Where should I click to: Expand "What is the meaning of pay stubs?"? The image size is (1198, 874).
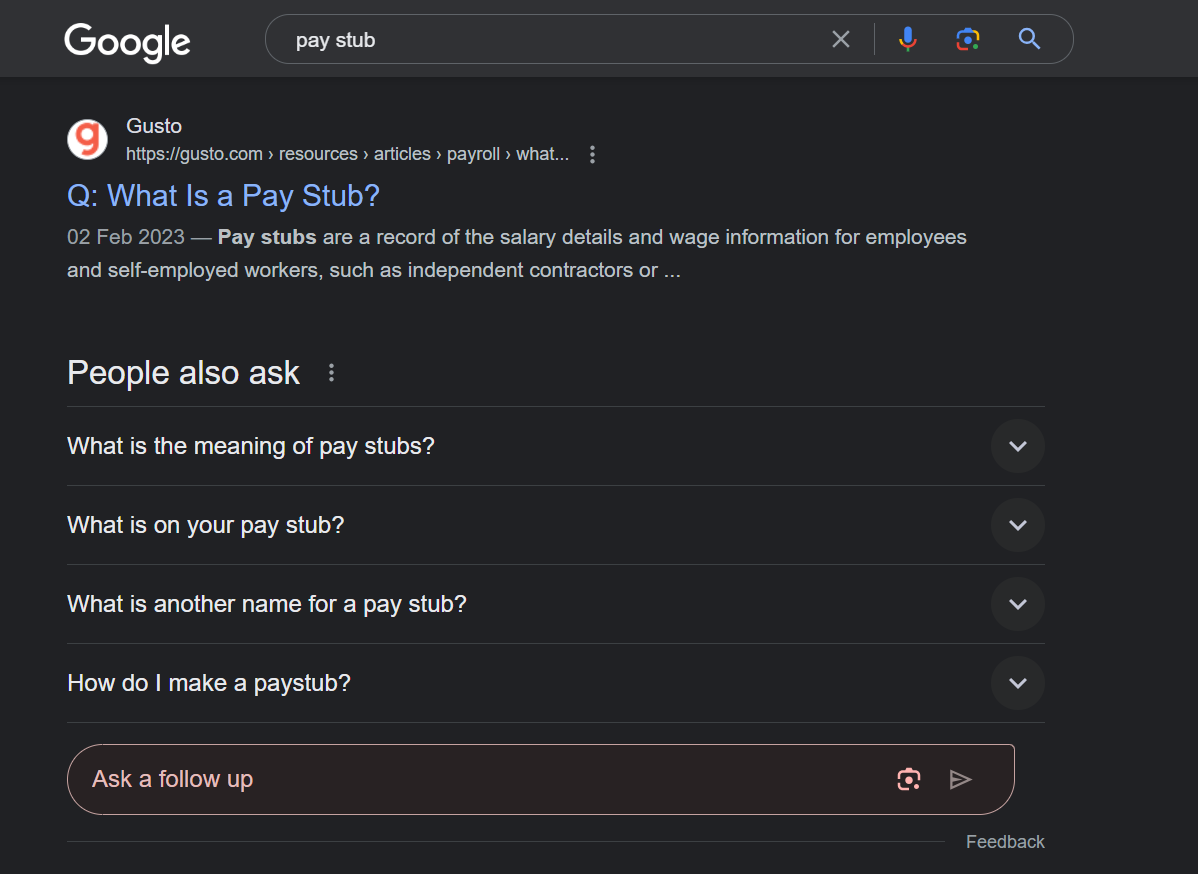point(1017,446)
